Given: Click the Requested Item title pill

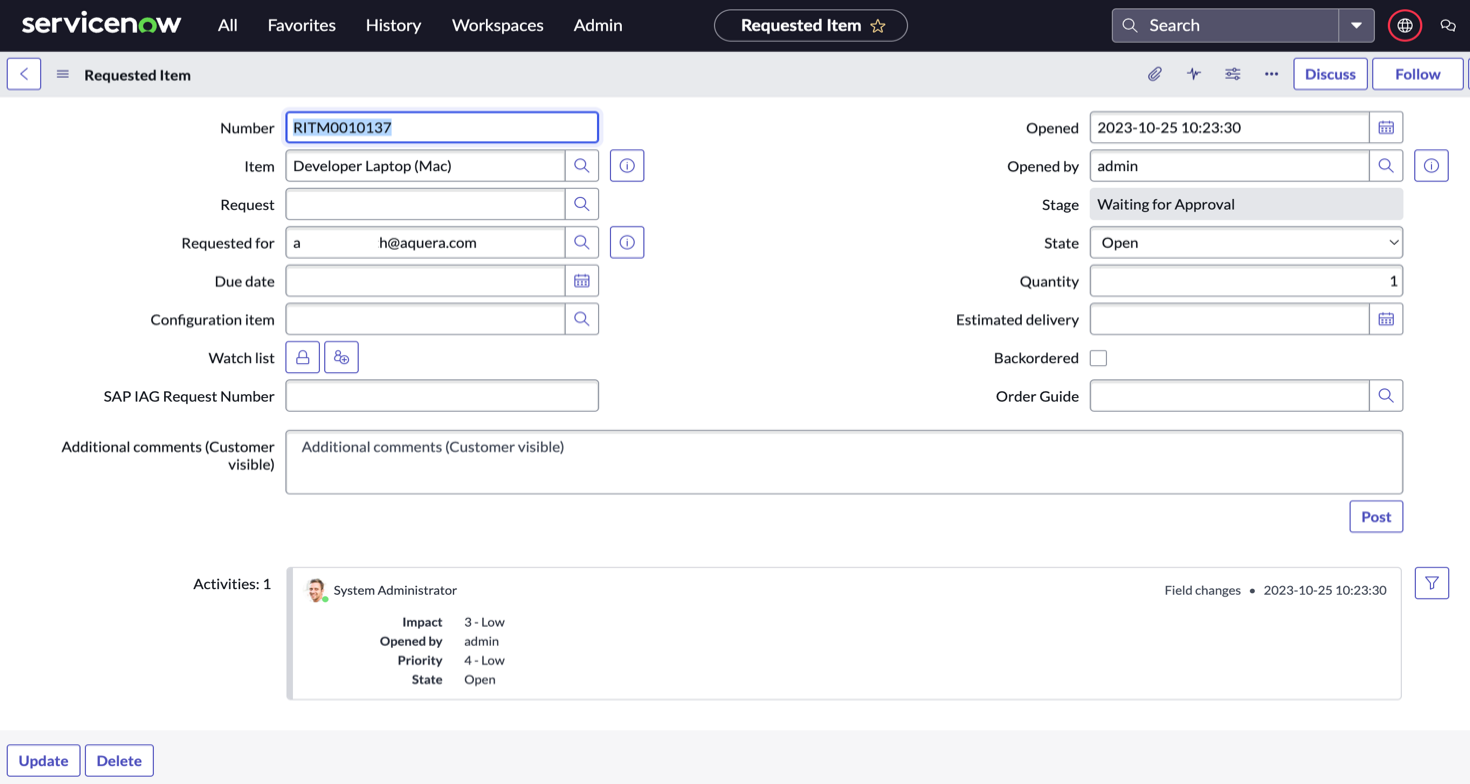Looking at the screenshot, I should (x=811, y=26).
